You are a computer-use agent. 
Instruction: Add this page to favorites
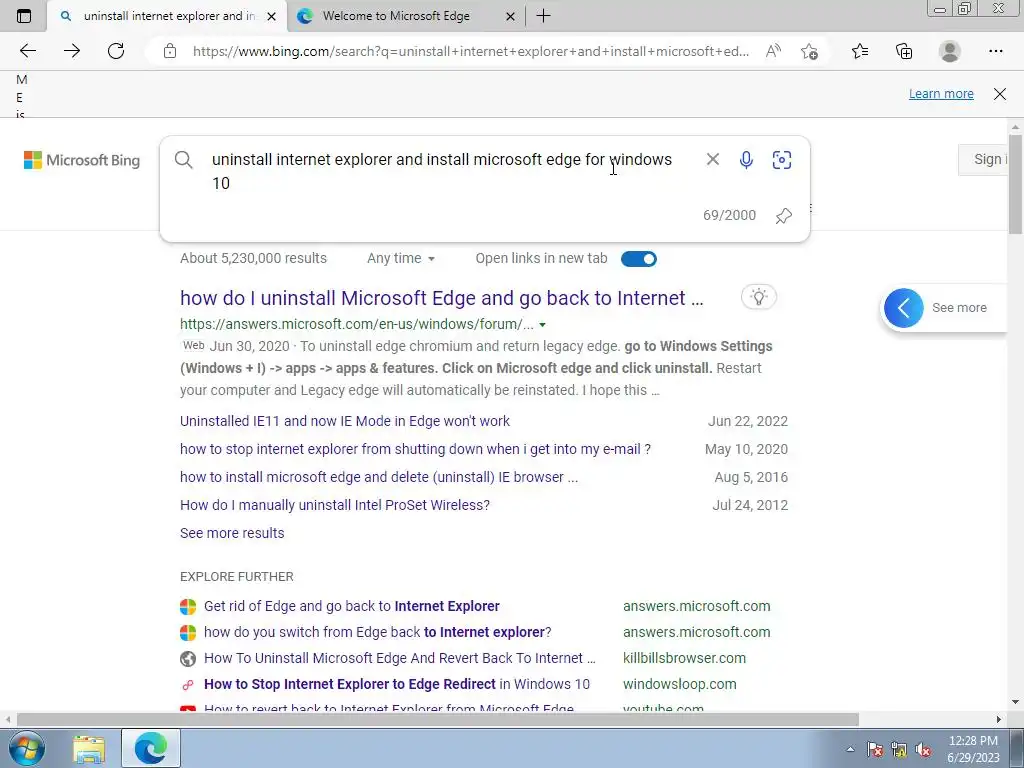point(809,51)
